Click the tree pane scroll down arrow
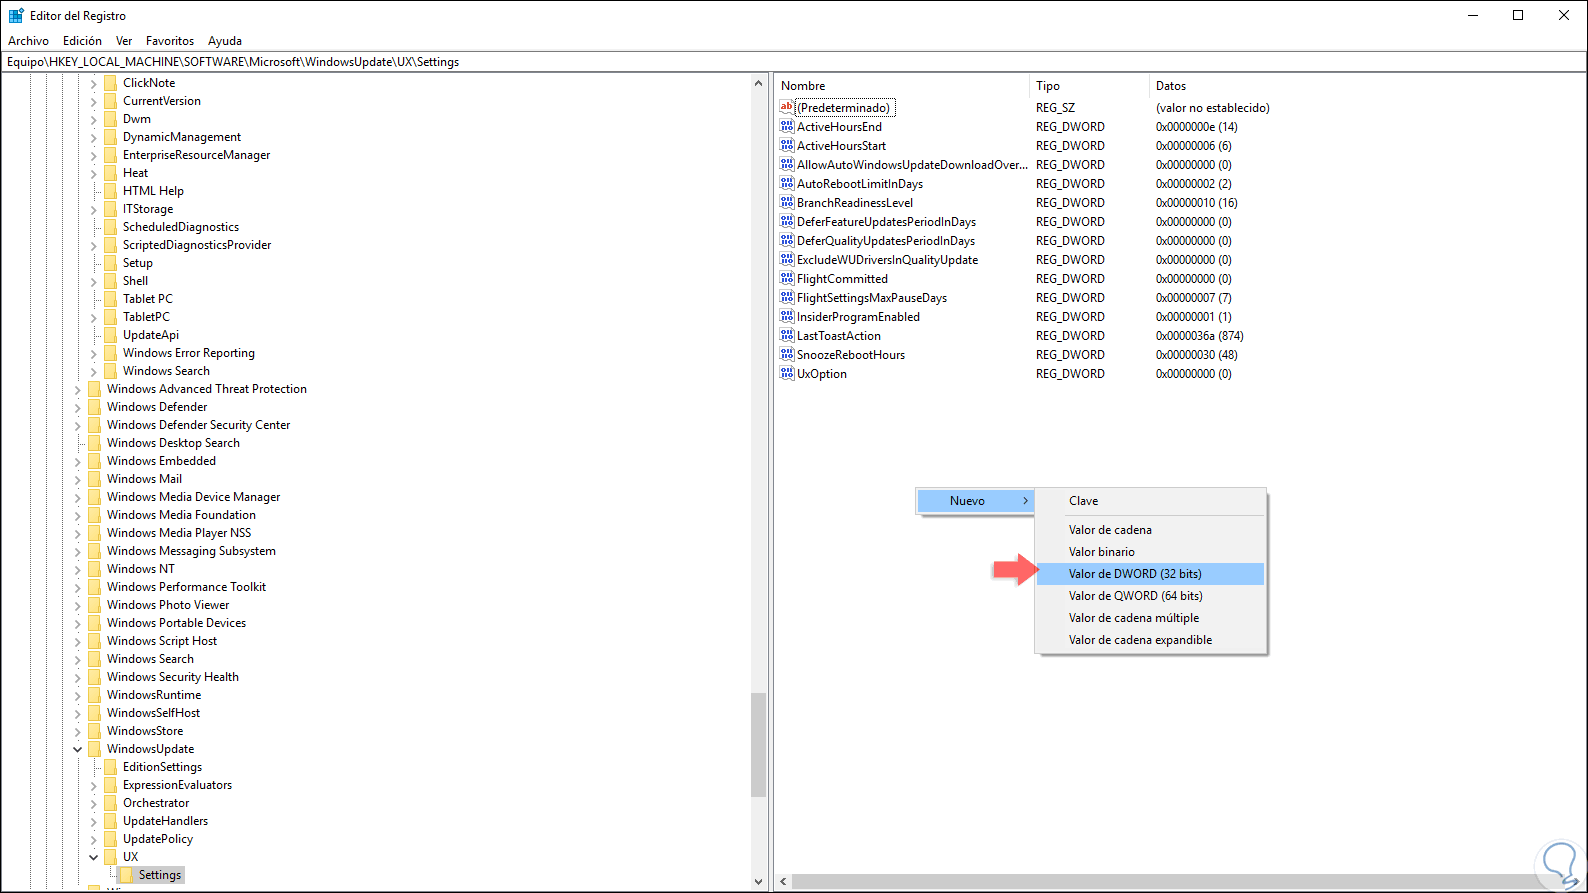The width and height of the screenshot is (1588, 893). pyautogui.click(x=758, y=881)
